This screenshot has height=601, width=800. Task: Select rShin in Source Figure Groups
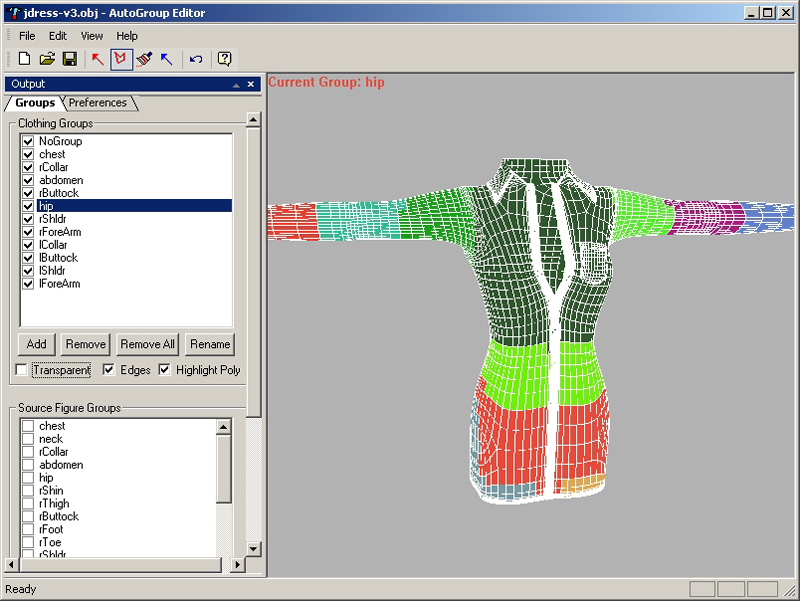[x=51, y=491]
